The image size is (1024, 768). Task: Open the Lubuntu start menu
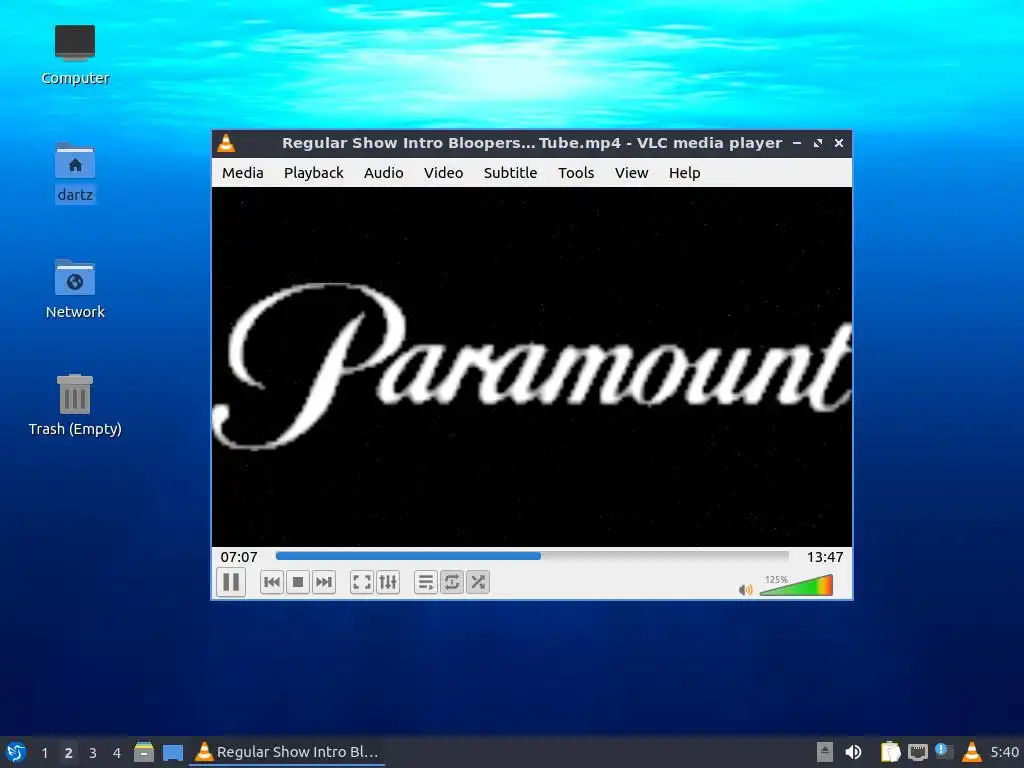pos(16,752)
